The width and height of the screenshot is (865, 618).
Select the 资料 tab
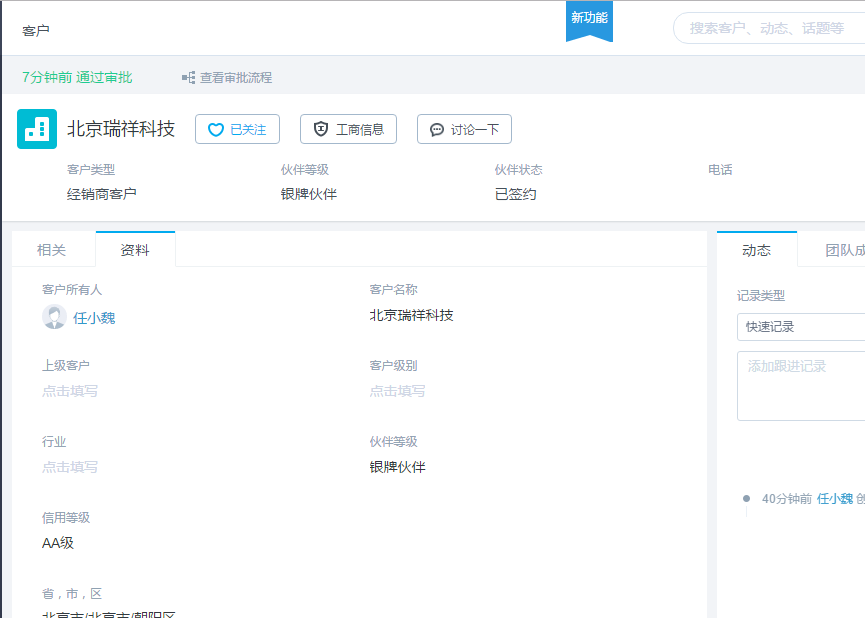click(135, 250)
